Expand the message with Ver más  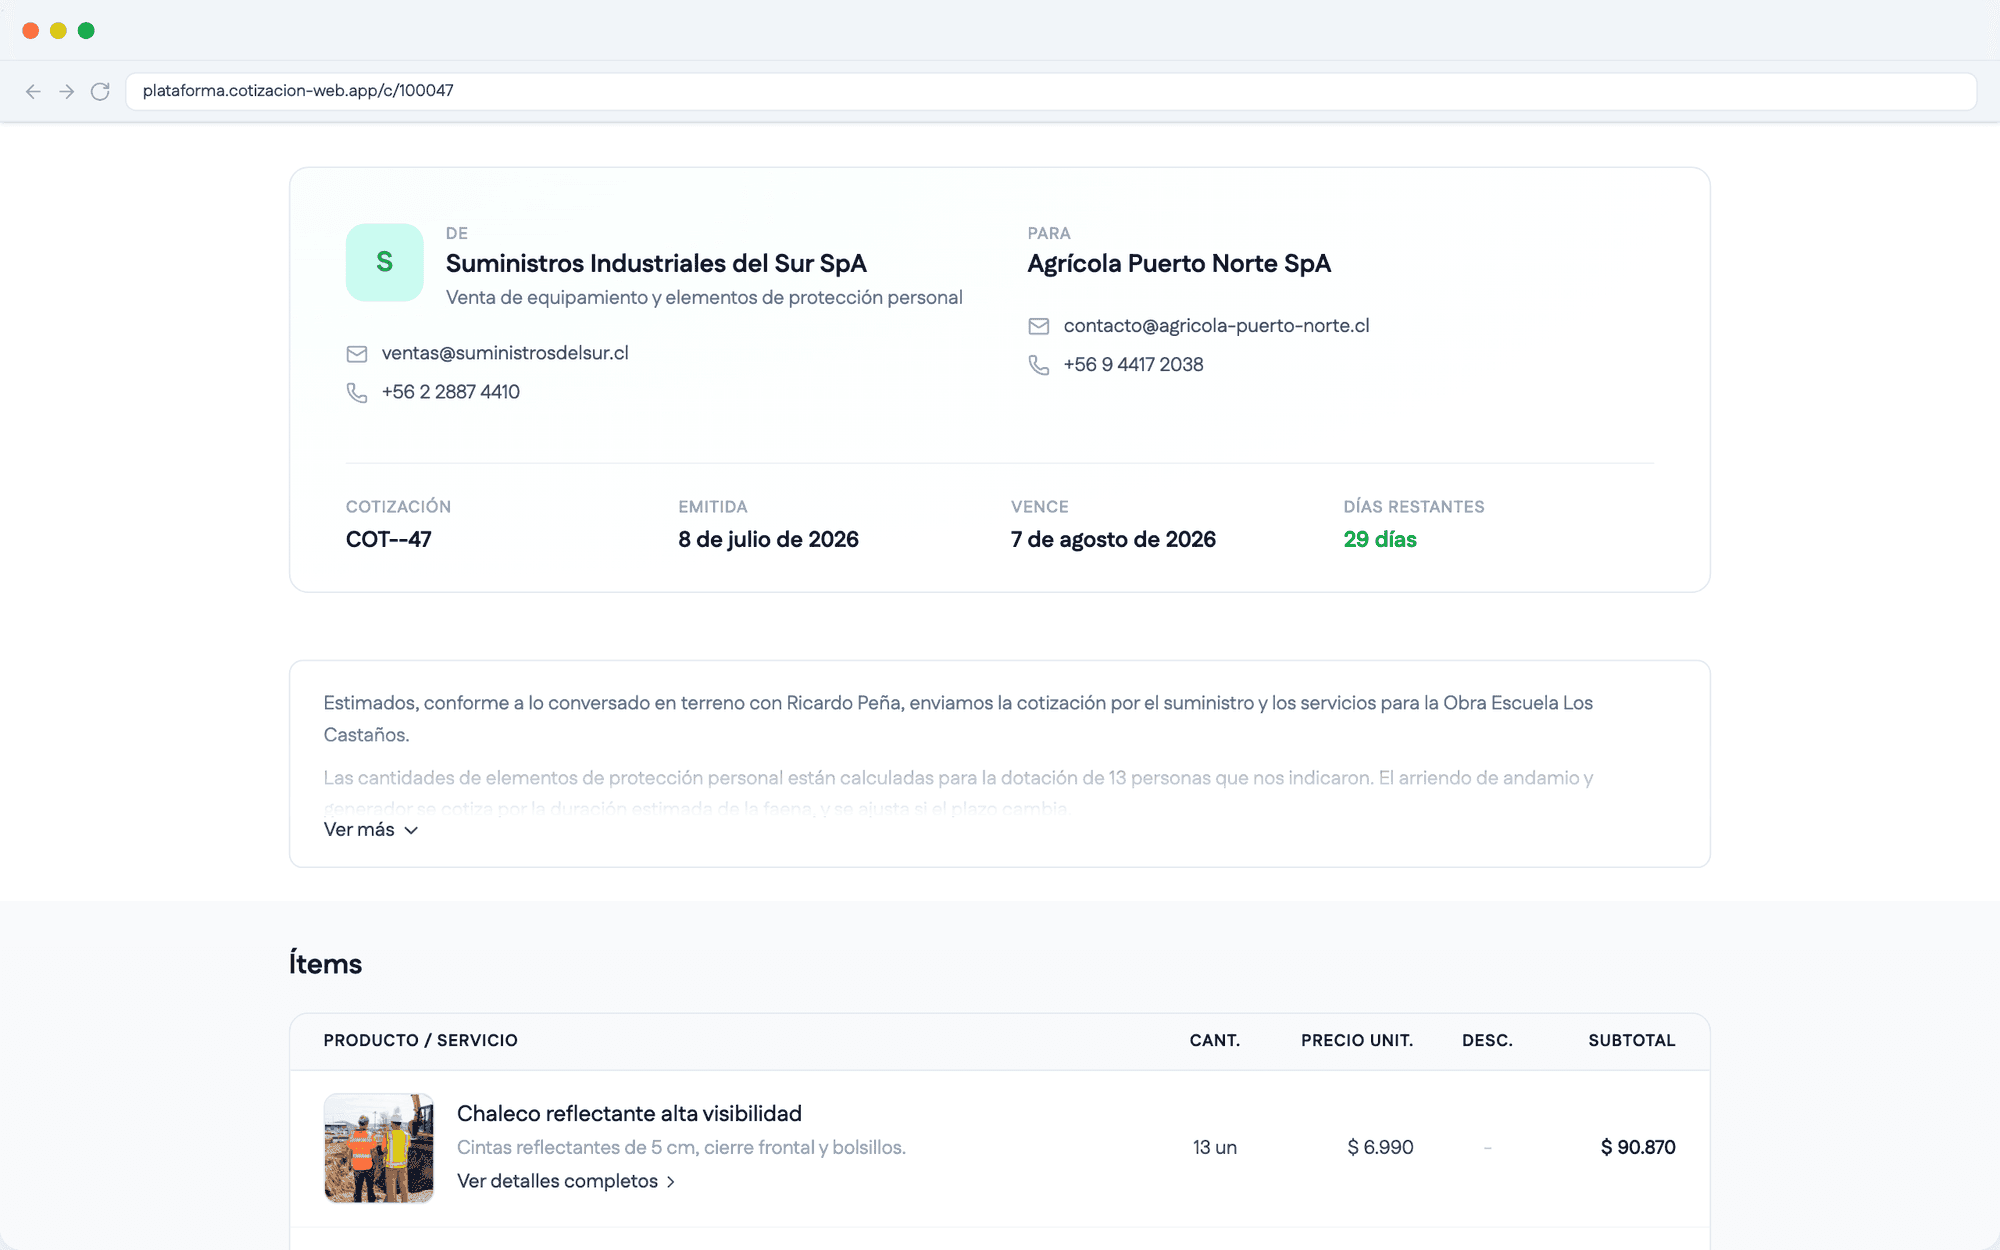click(x=370, y=830)
